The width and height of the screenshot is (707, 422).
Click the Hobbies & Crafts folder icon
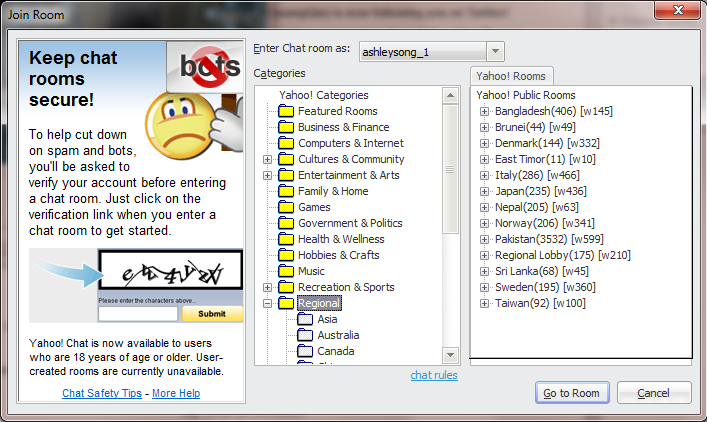tap(286, 255)
